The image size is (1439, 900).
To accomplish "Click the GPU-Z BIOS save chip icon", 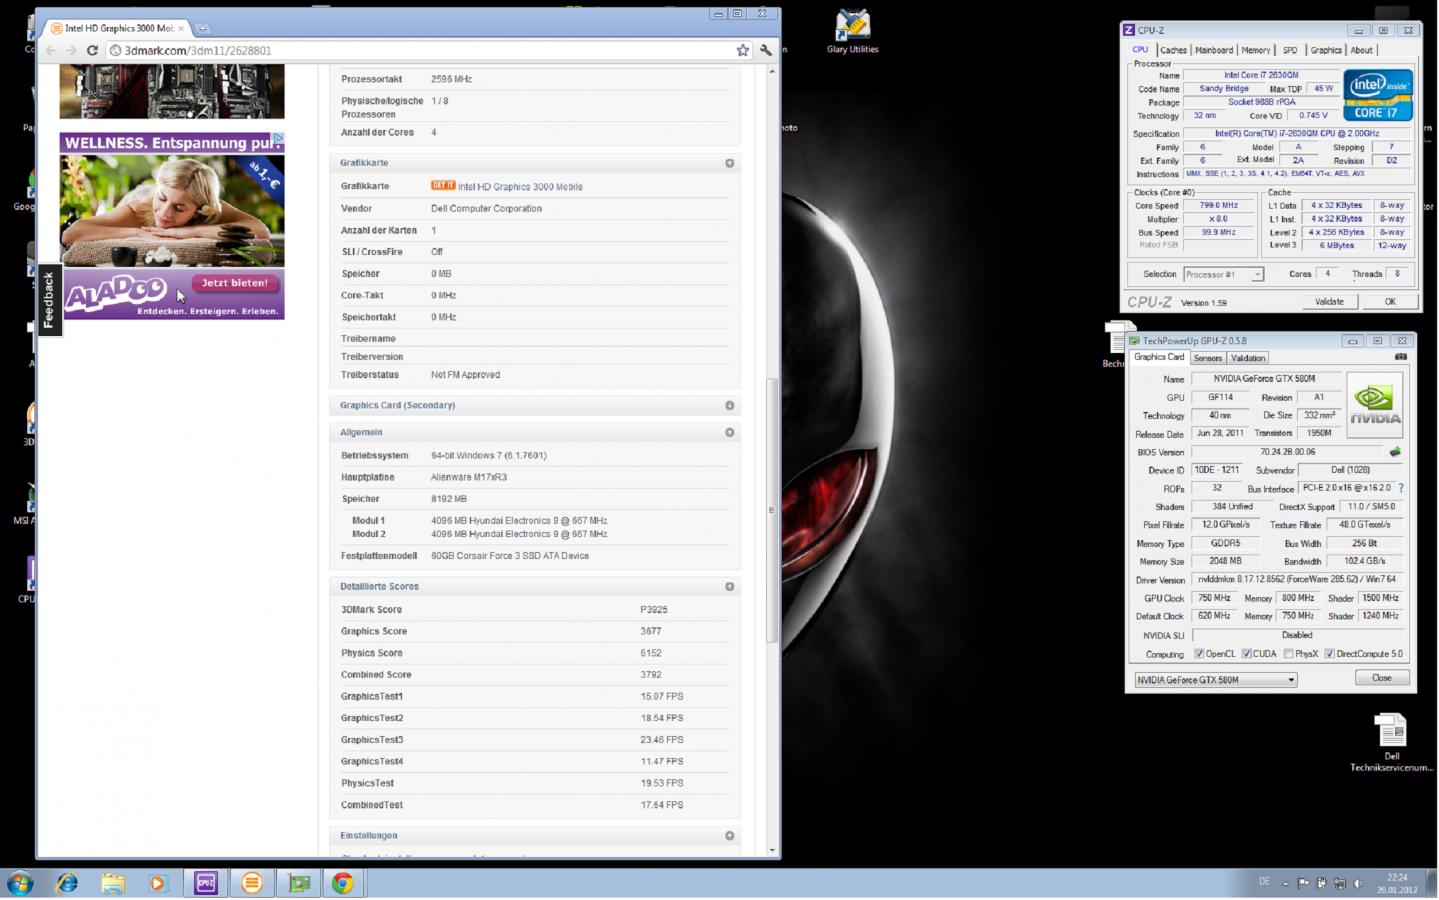I will tap(1395, 452).
